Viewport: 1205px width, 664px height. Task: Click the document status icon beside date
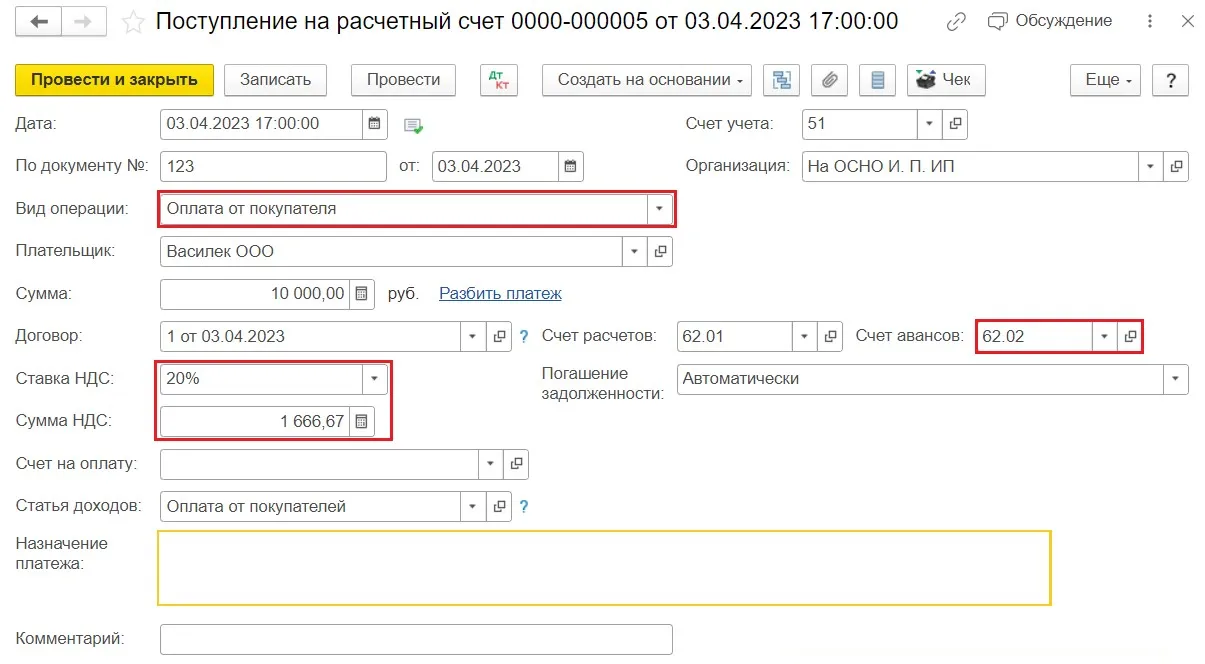coord(413,125)
